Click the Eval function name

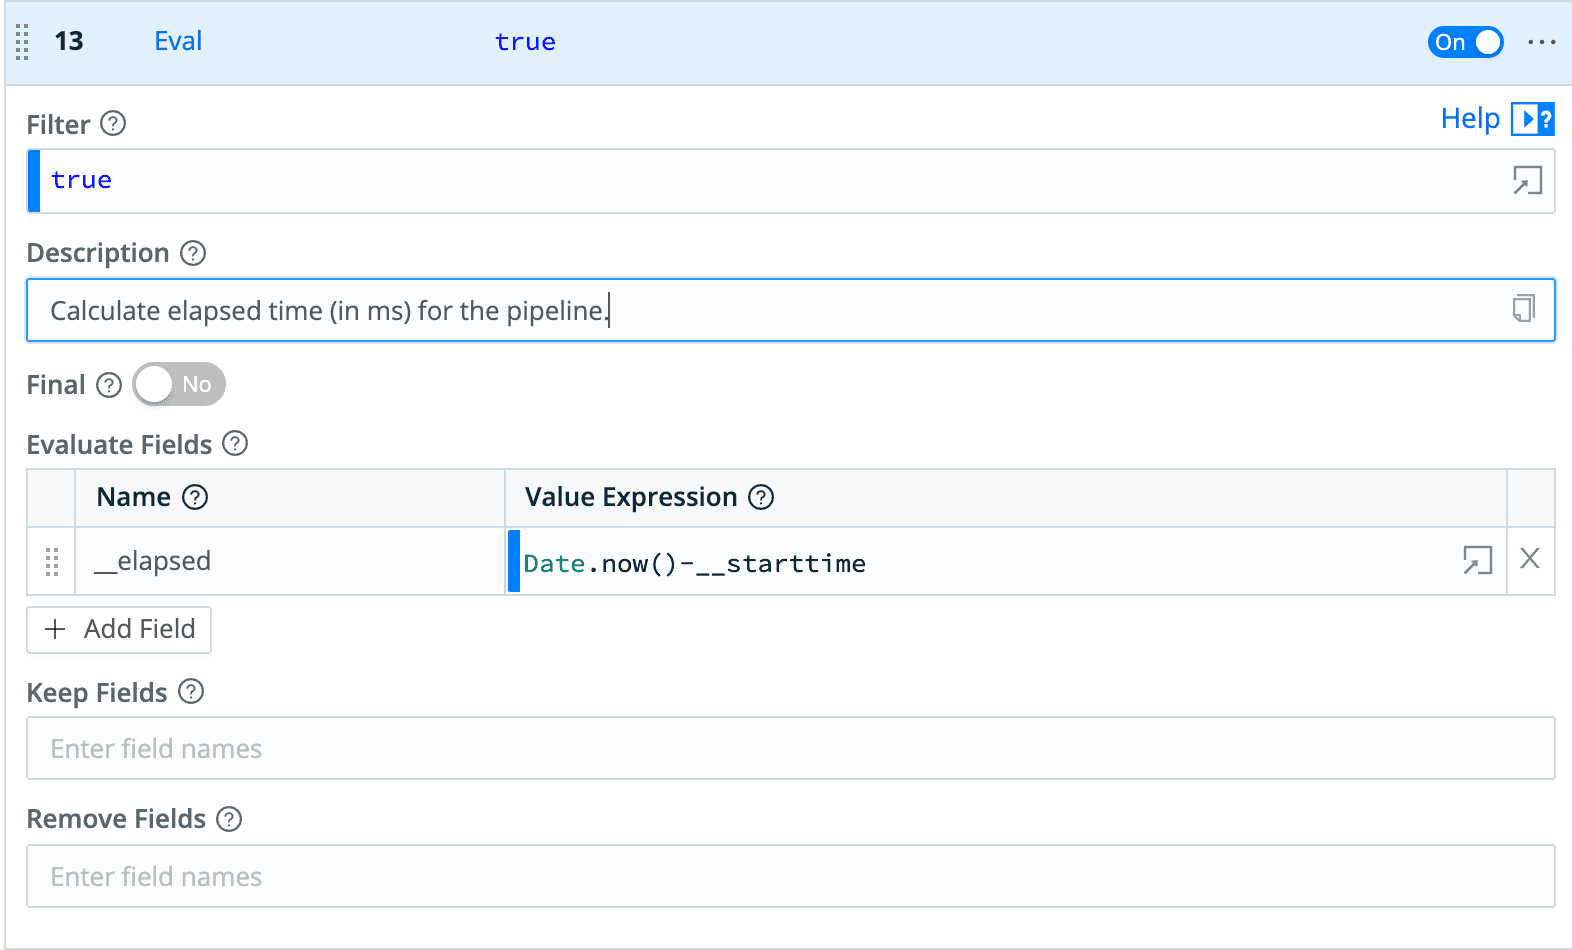point(178,41)
